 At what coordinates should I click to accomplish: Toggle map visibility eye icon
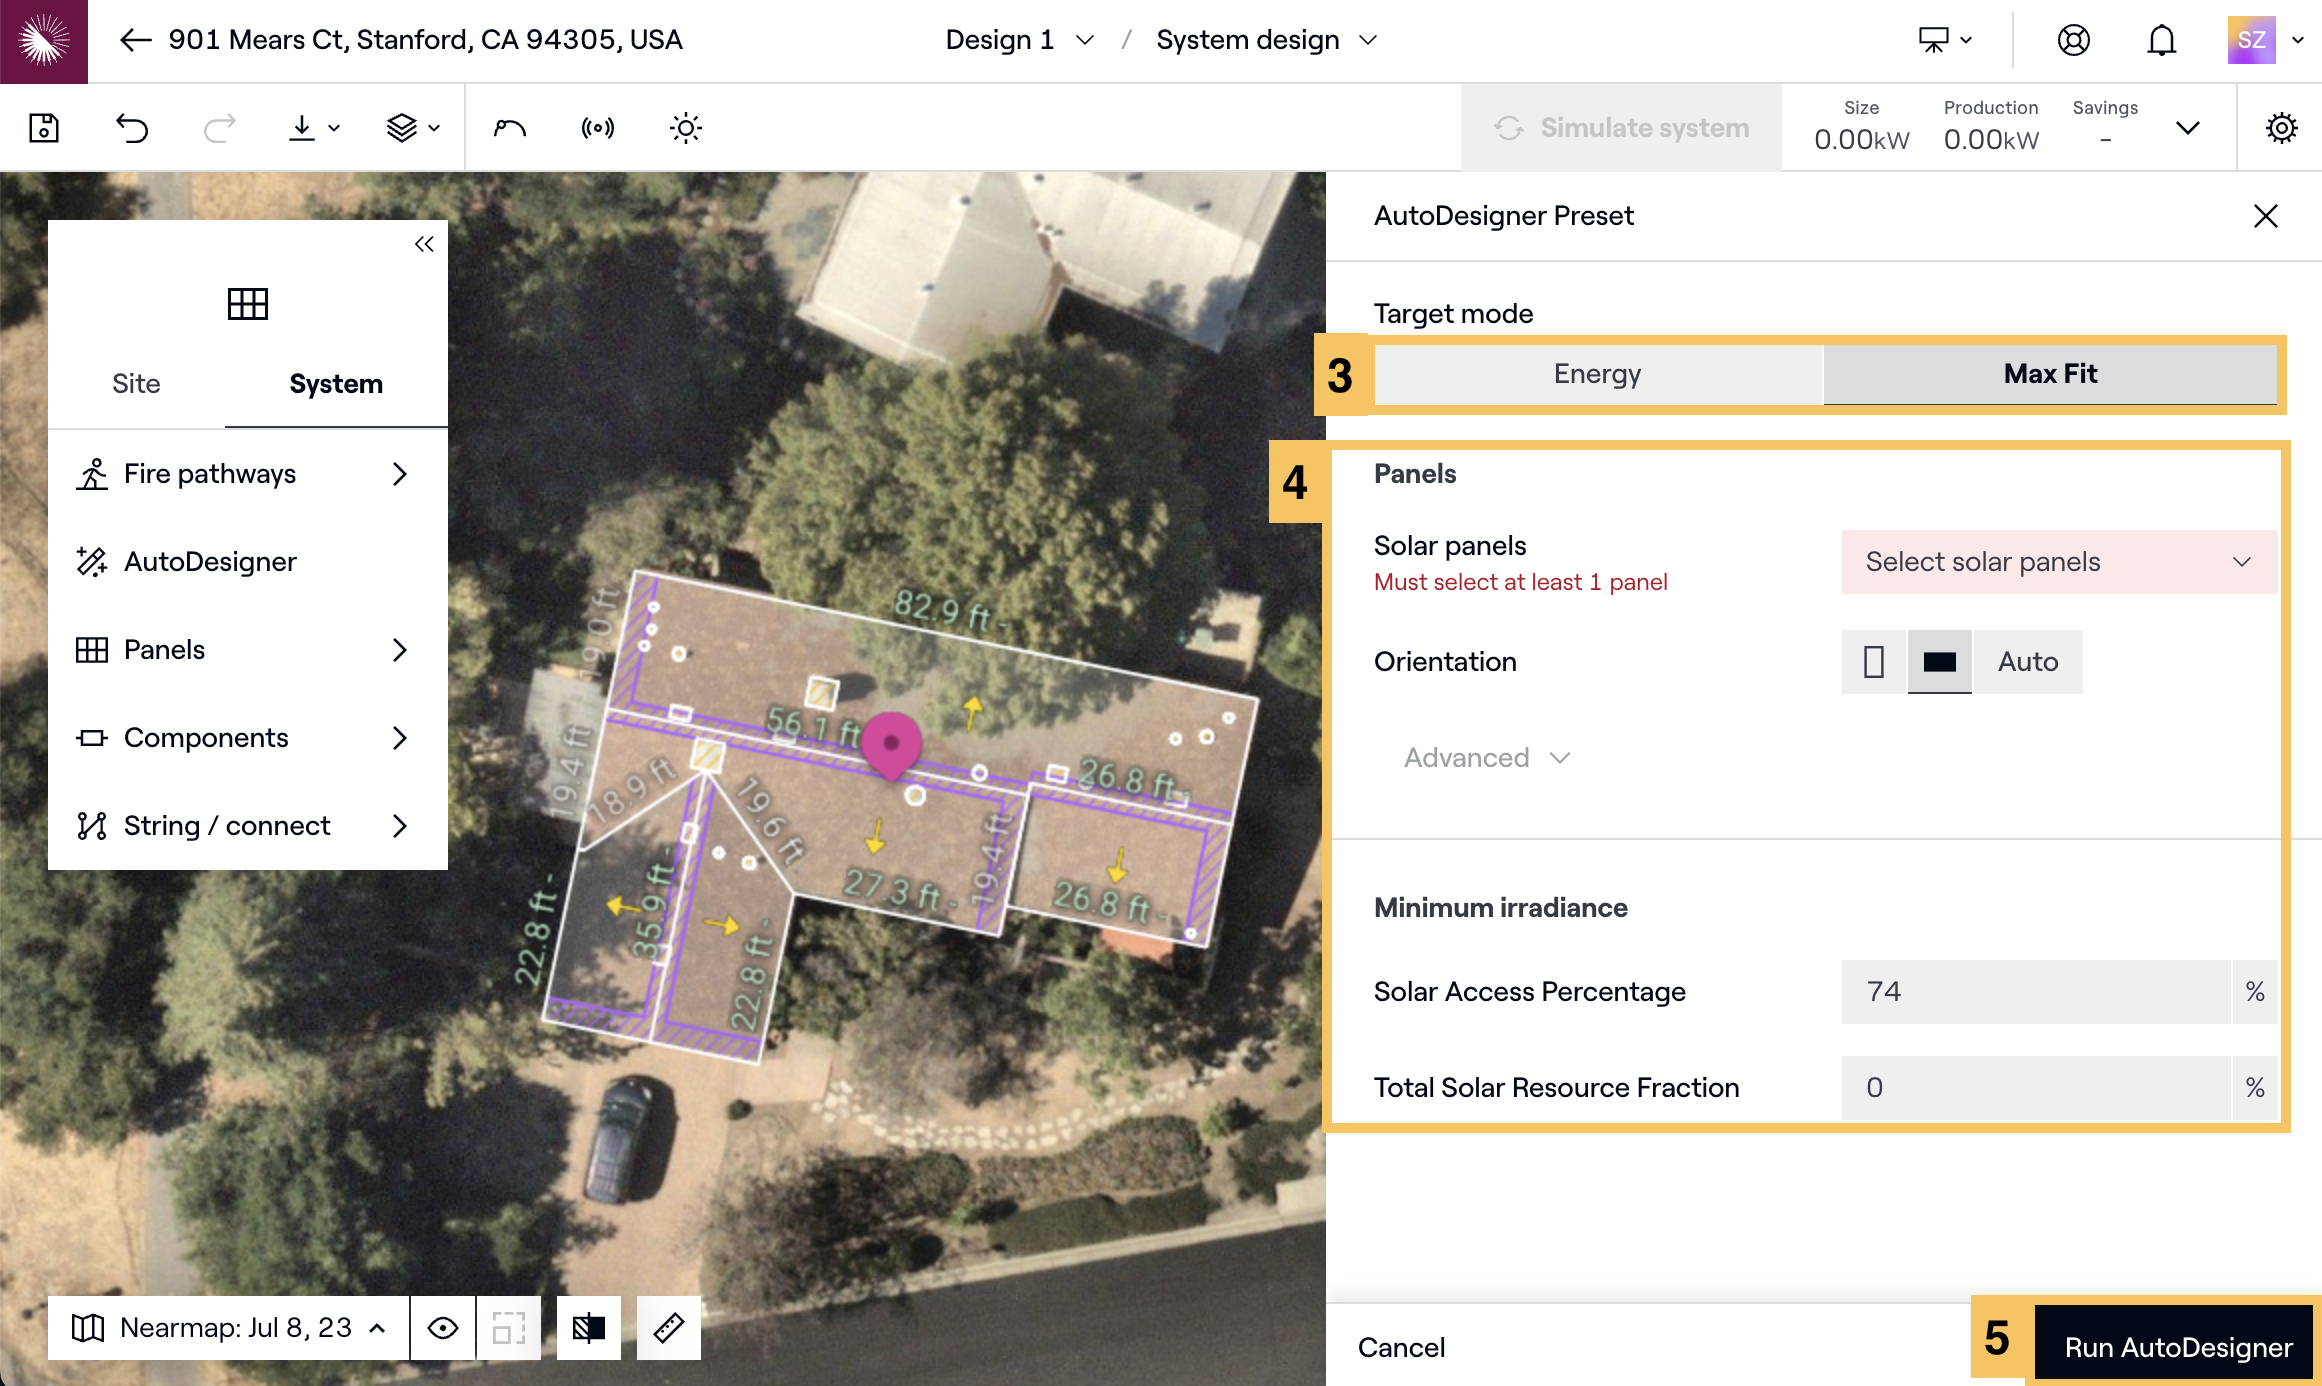pos(443,1328)
